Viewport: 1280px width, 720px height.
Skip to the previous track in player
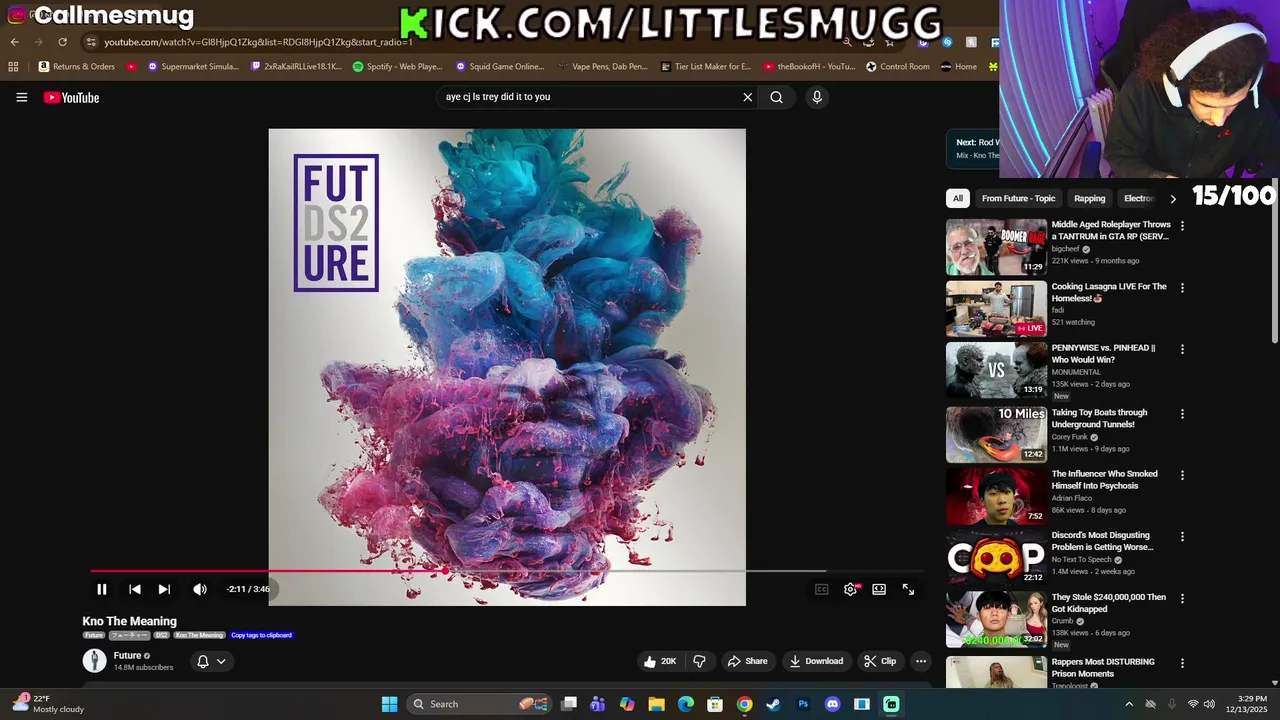pos(135,589)
